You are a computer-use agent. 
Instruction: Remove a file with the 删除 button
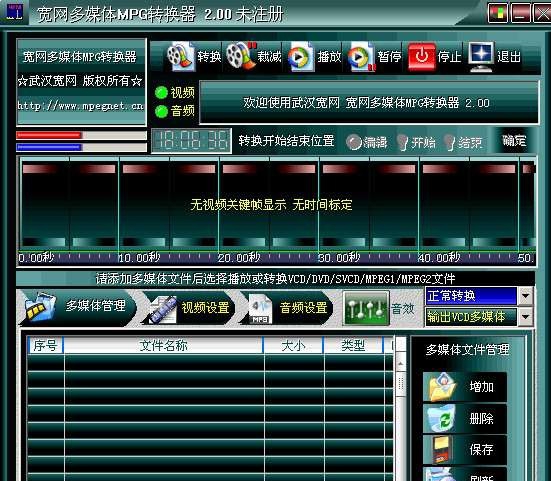[x=465, y=418]
